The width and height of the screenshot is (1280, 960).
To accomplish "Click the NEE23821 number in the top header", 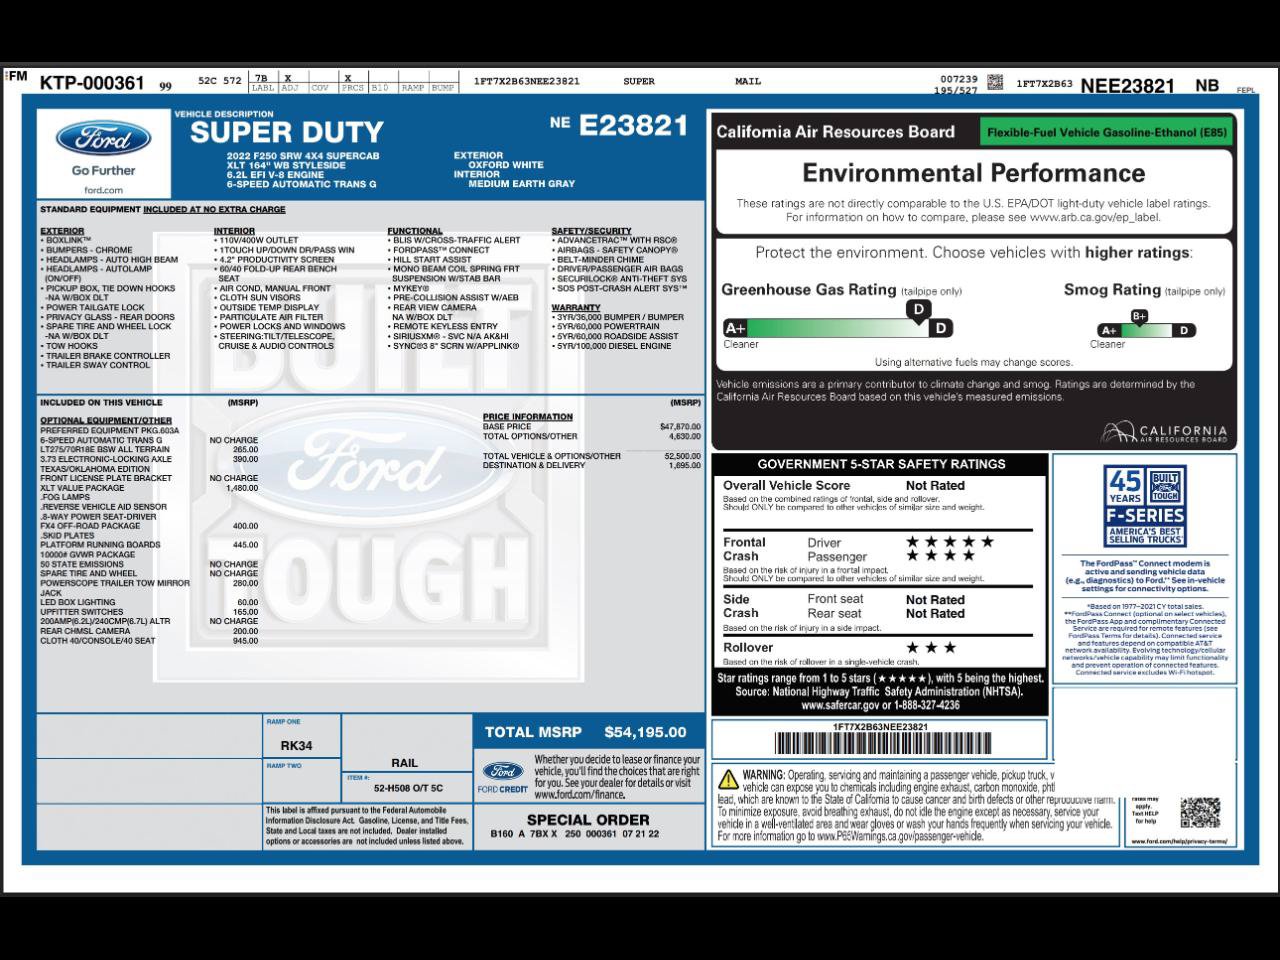I will [x=1127, y=86].
